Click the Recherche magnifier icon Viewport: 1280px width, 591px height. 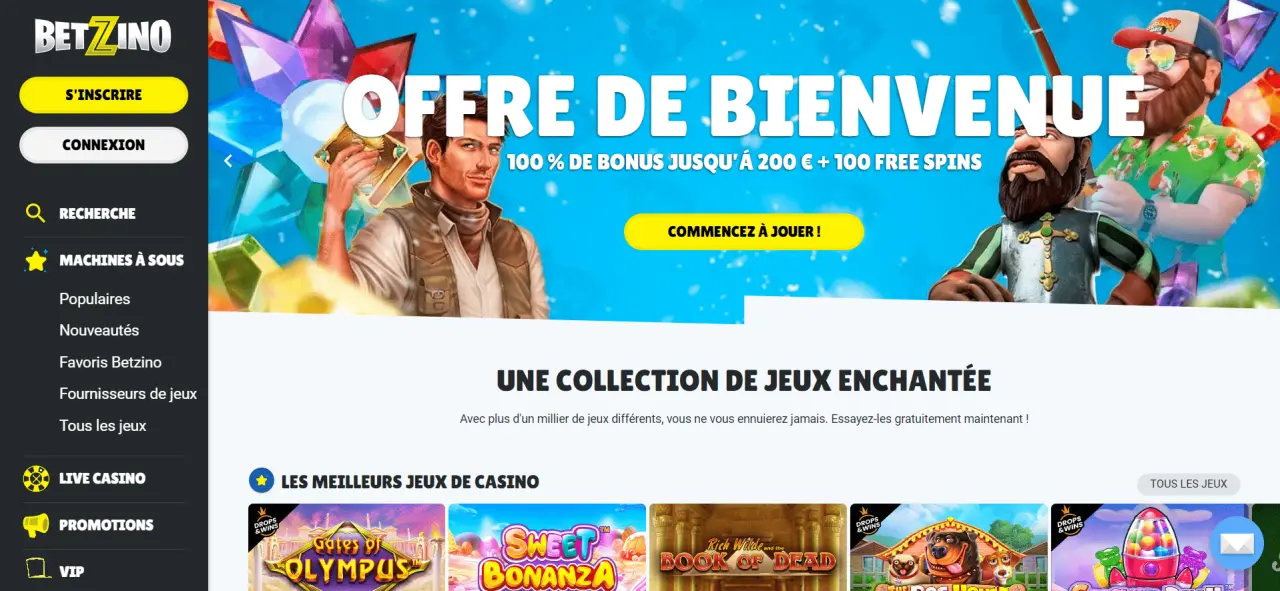[36, 213]
